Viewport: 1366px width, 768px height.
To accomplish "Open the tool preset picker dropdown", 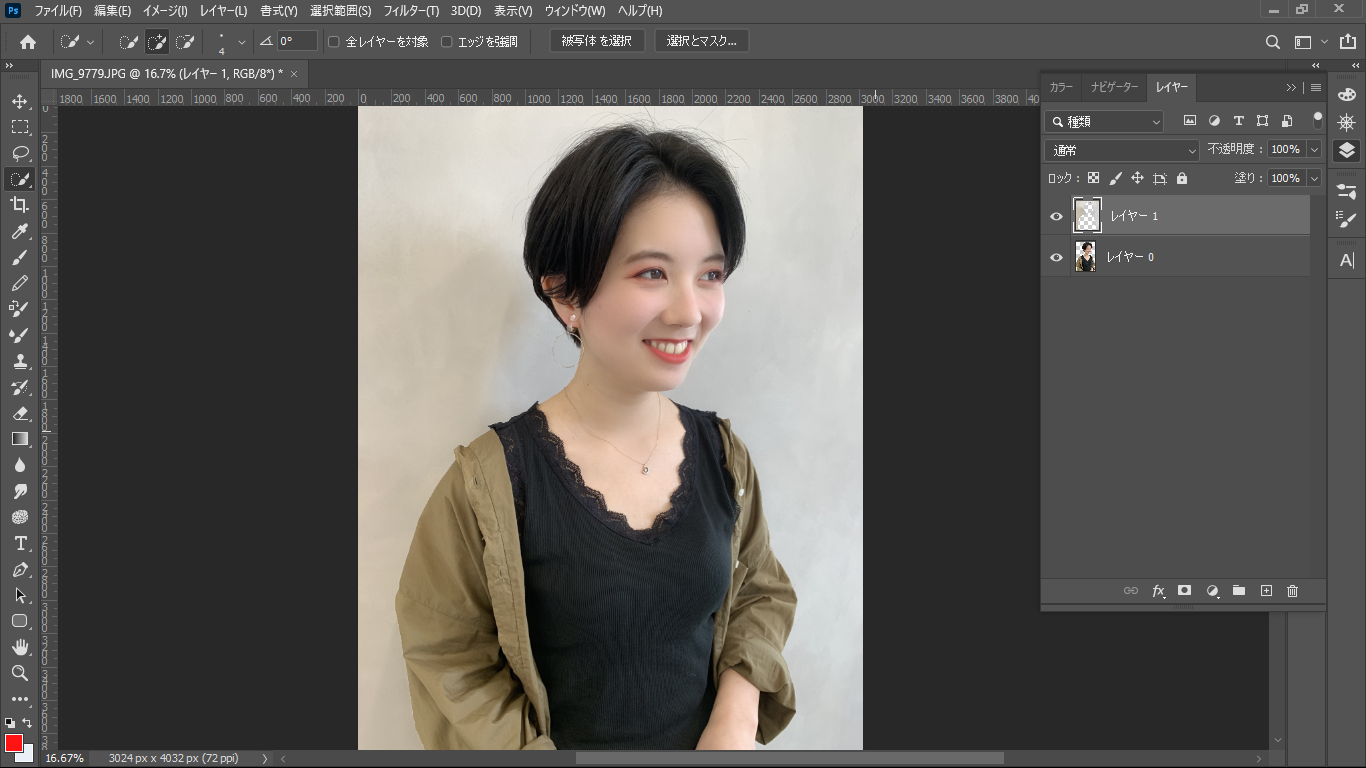I will [x=91, y=42].
